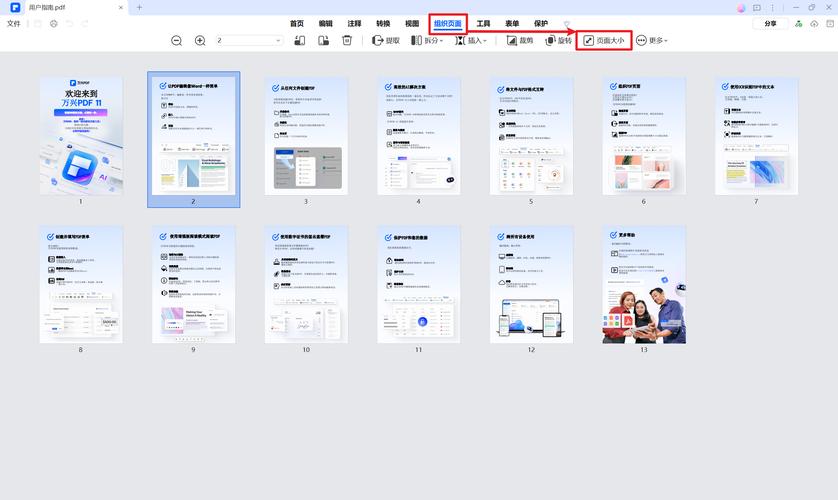Click the 提取 (Extract) pages button

(386, 41)
